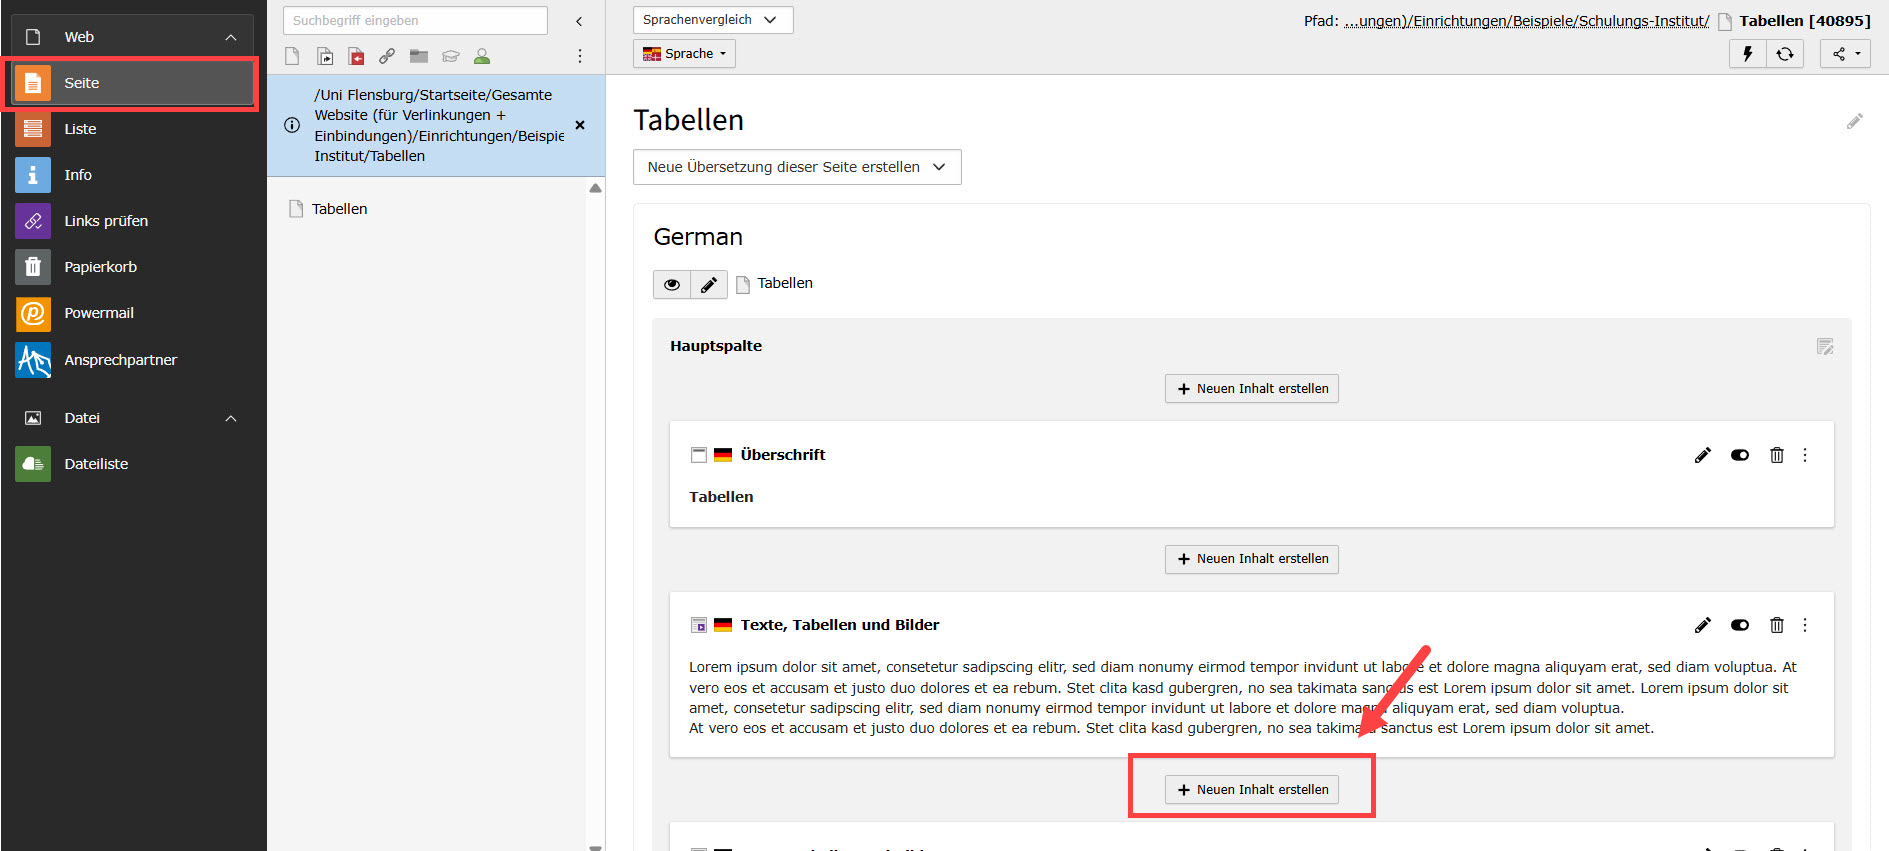Open Links prüfen module
Viewport: 1889px width, 851px height.
pyautogui.click(x=105, y=221)
